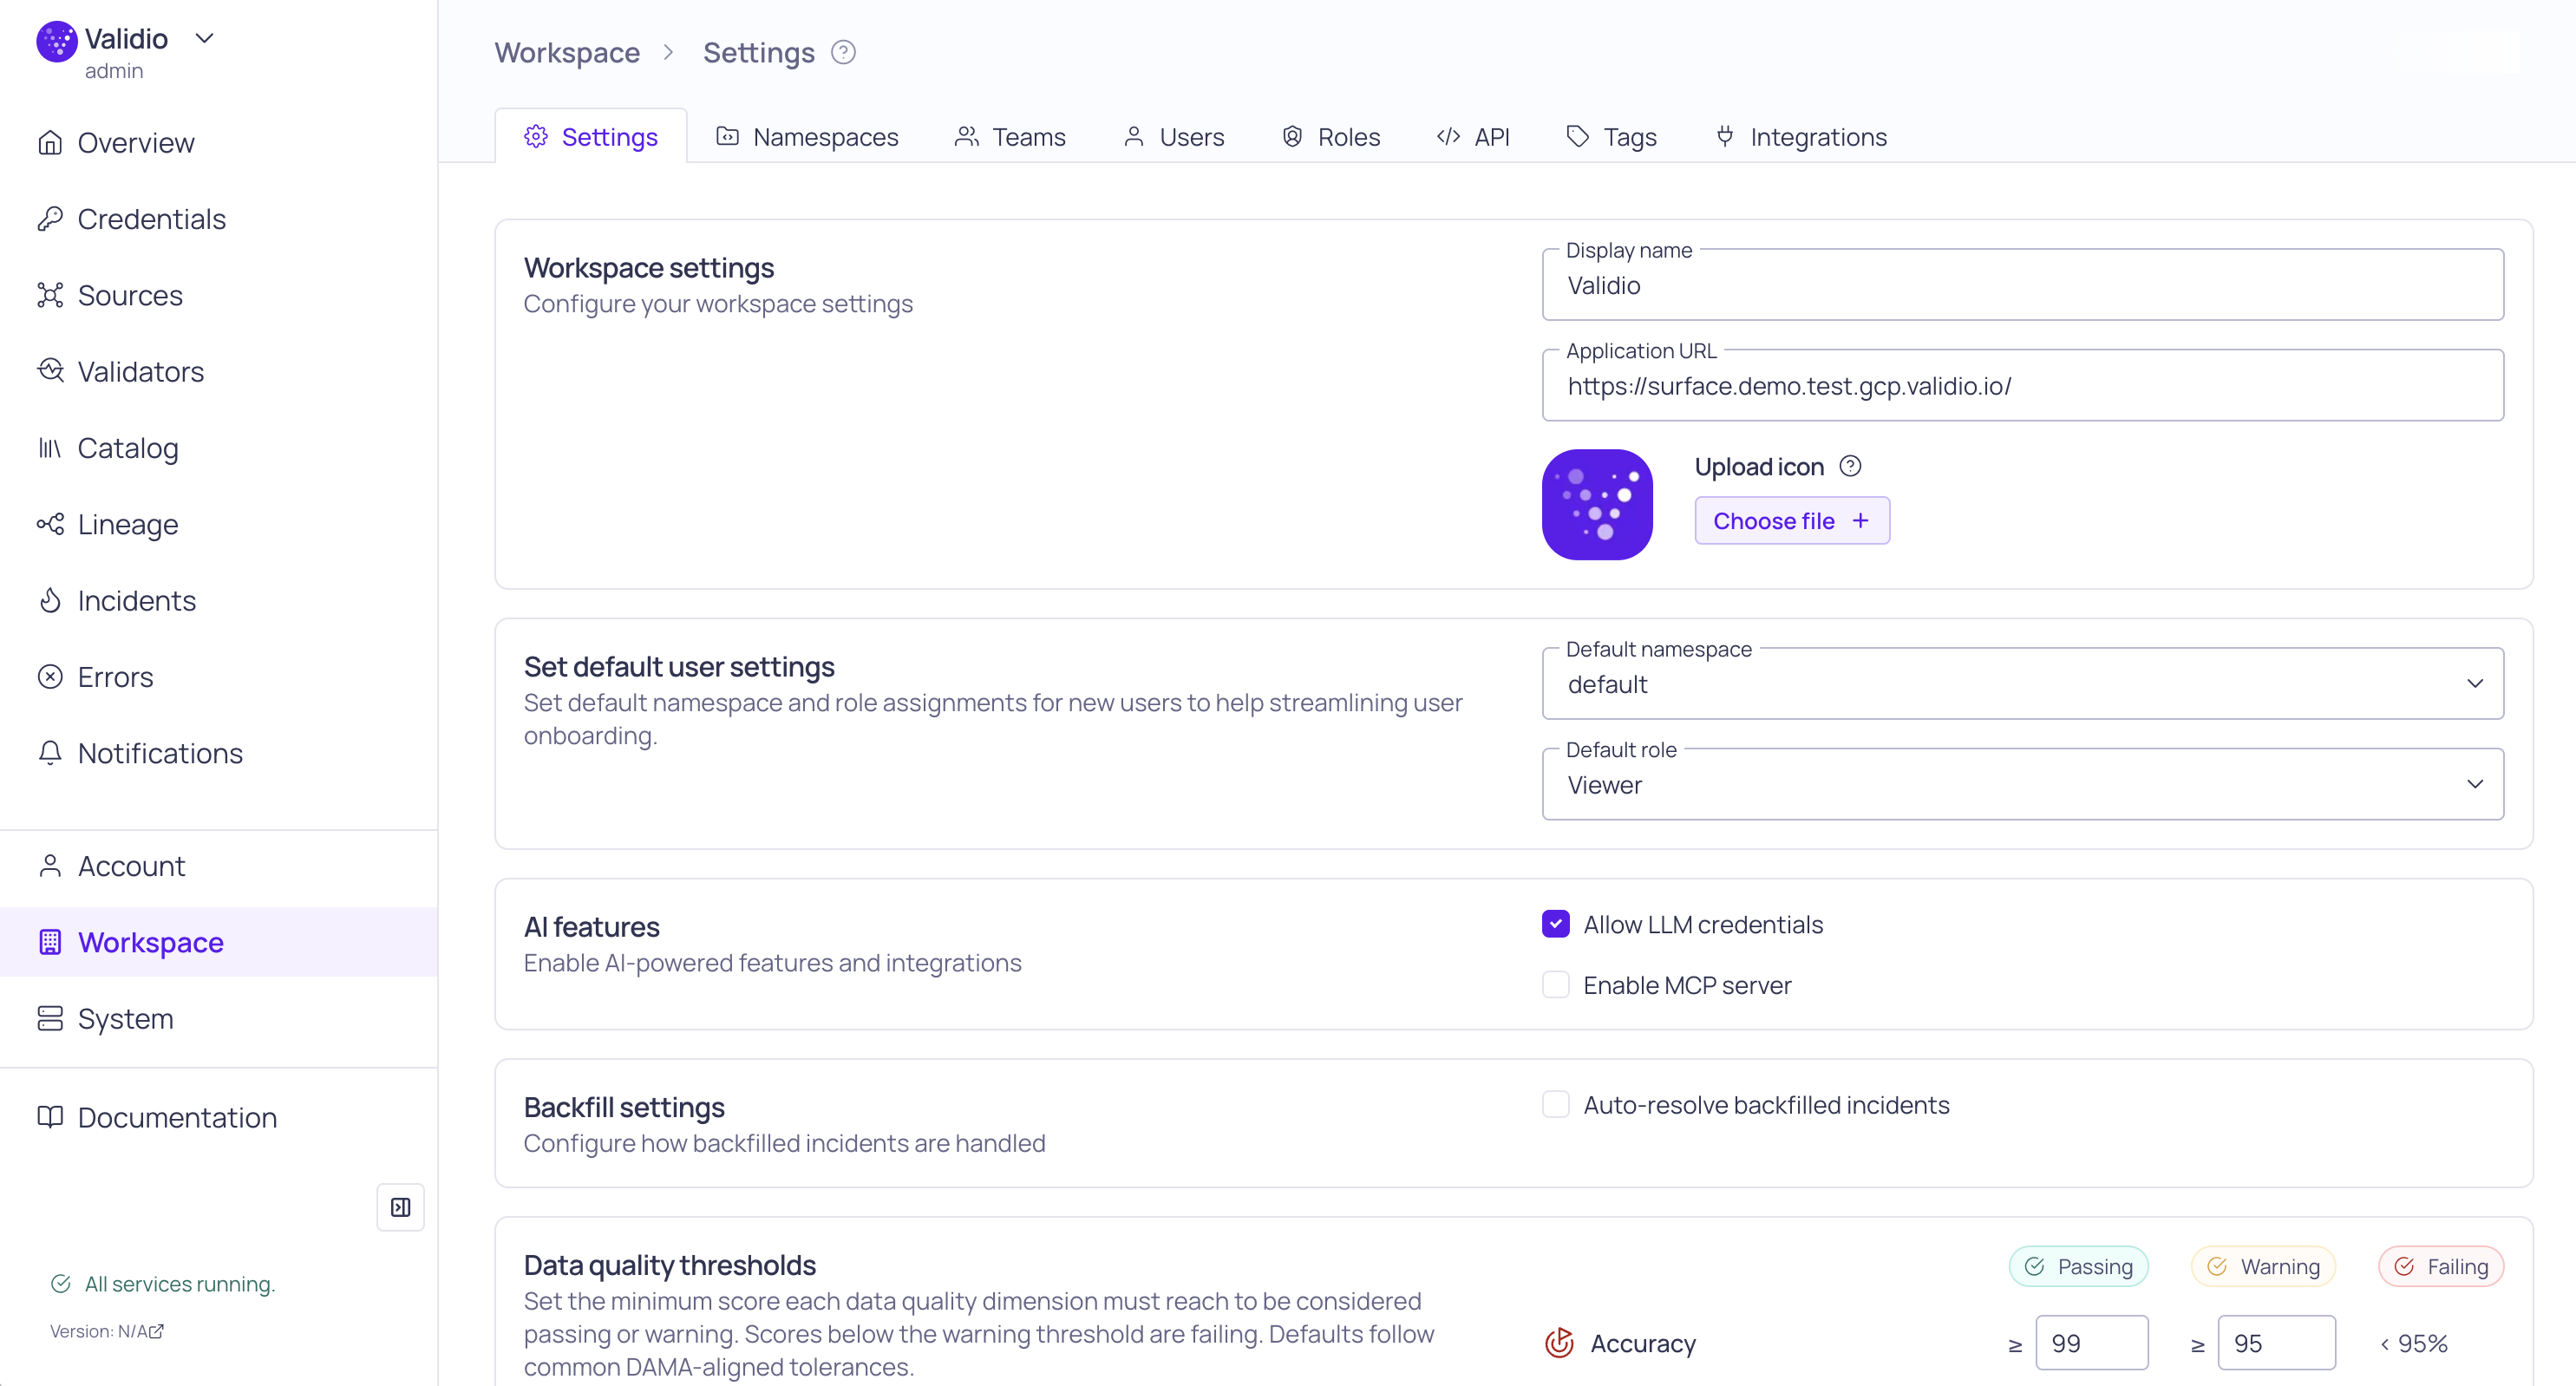Open the Users tab
The image size is (2576, 1386).
click(x=1174, y=137)
